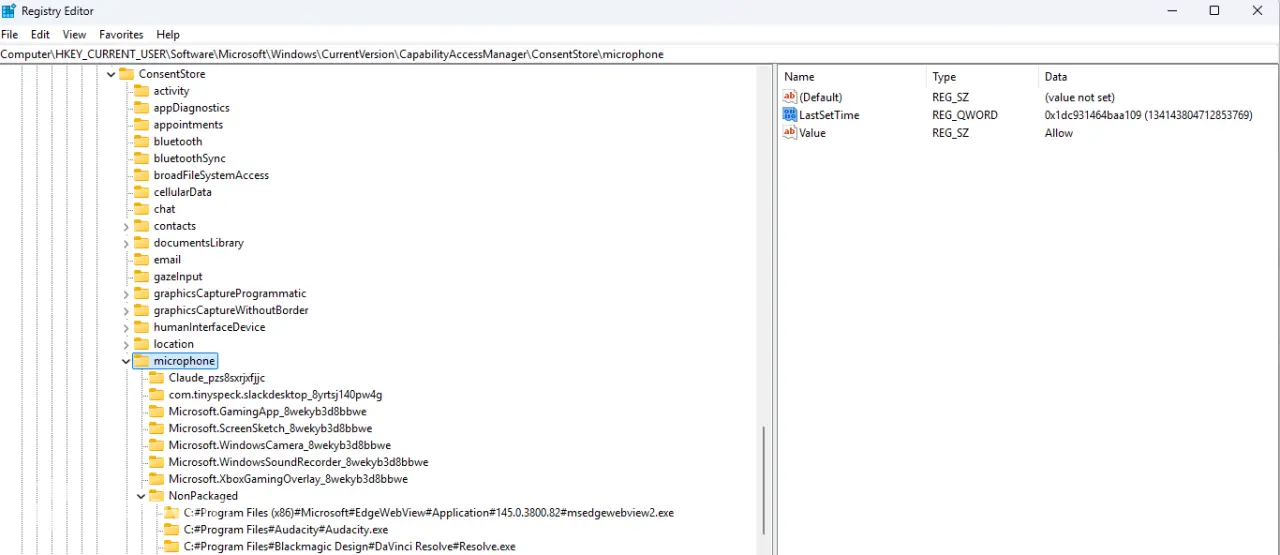Open the Help menu
Viewport: 1280px width, 555px height.
pos(168,34)
